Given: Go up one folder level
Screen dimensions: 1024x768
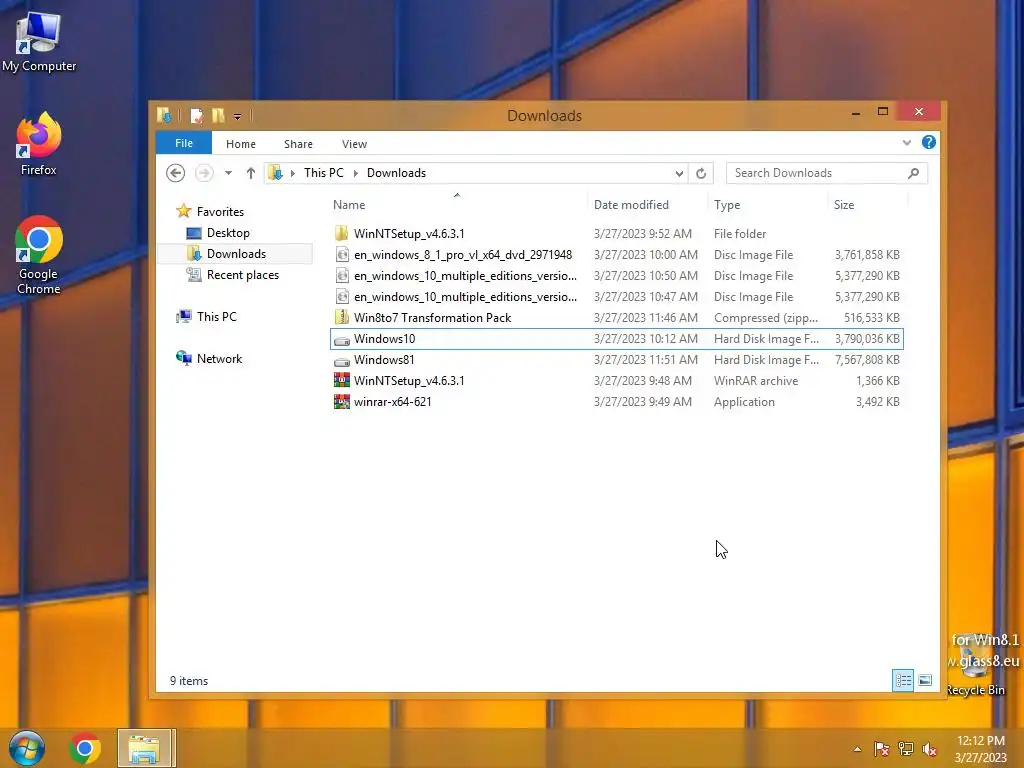Looking at the screenshot, I should tap(251, 173).
